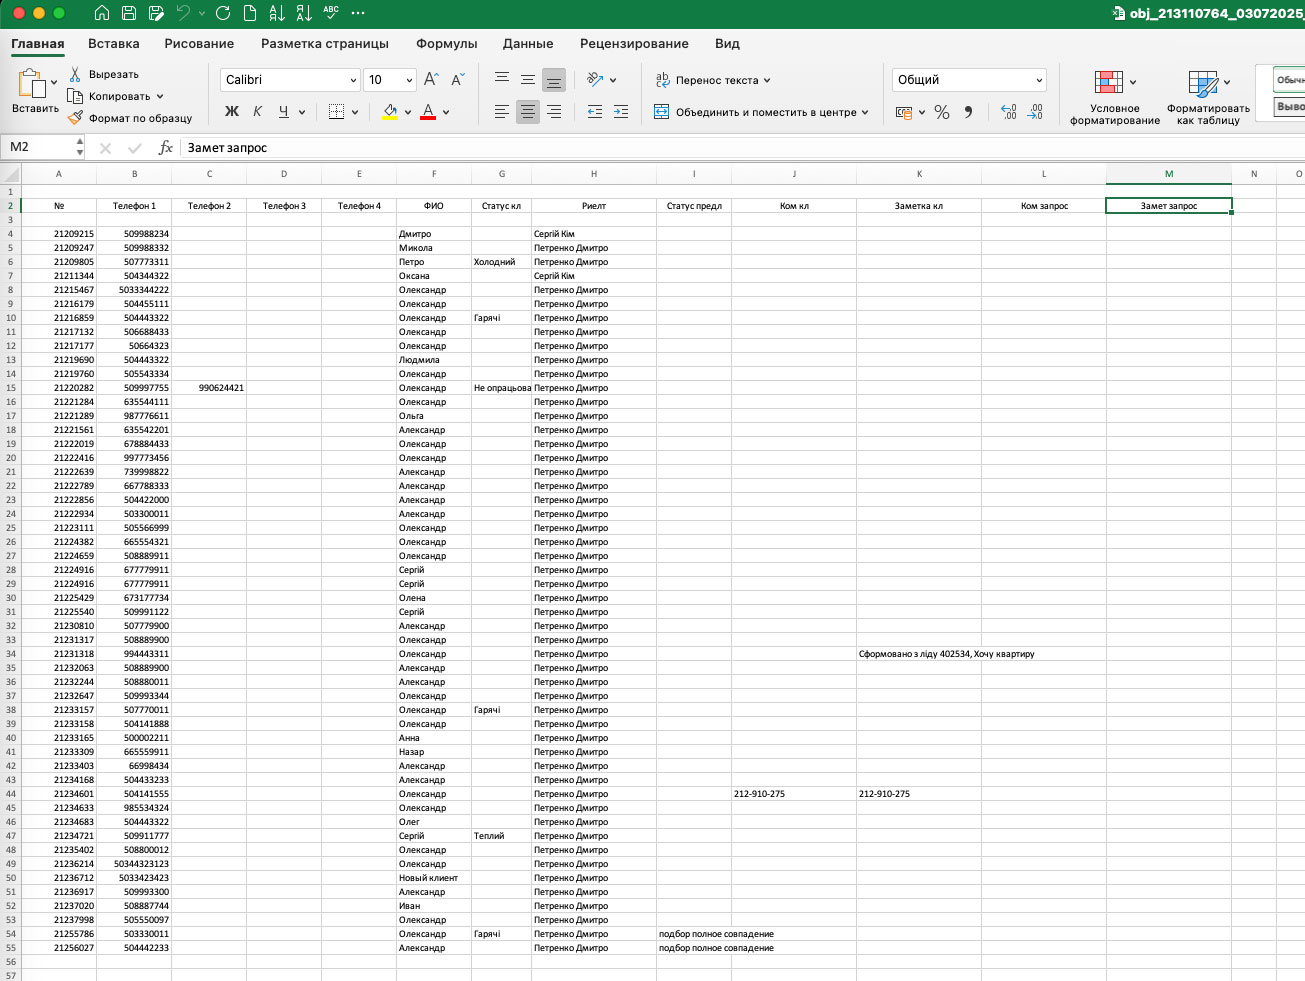Click the M2 name box field

pos(40,147)
